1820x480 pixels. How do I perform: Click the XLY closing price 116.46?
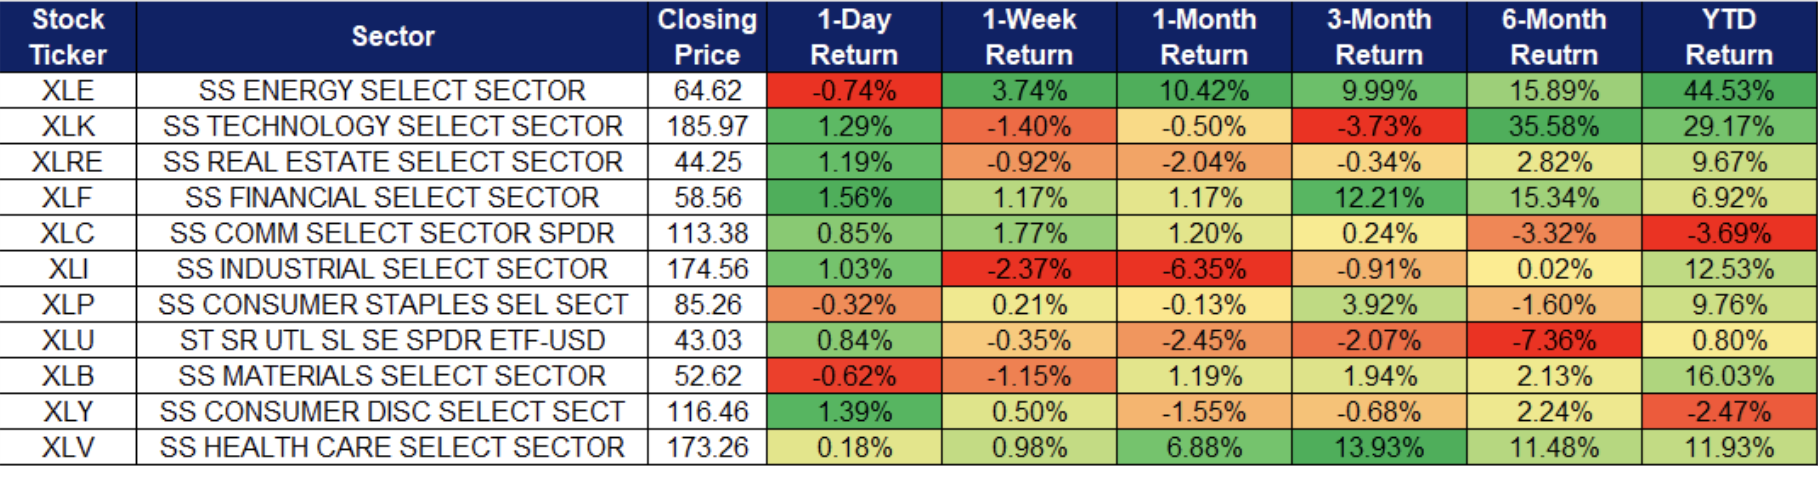pos(707,412)
